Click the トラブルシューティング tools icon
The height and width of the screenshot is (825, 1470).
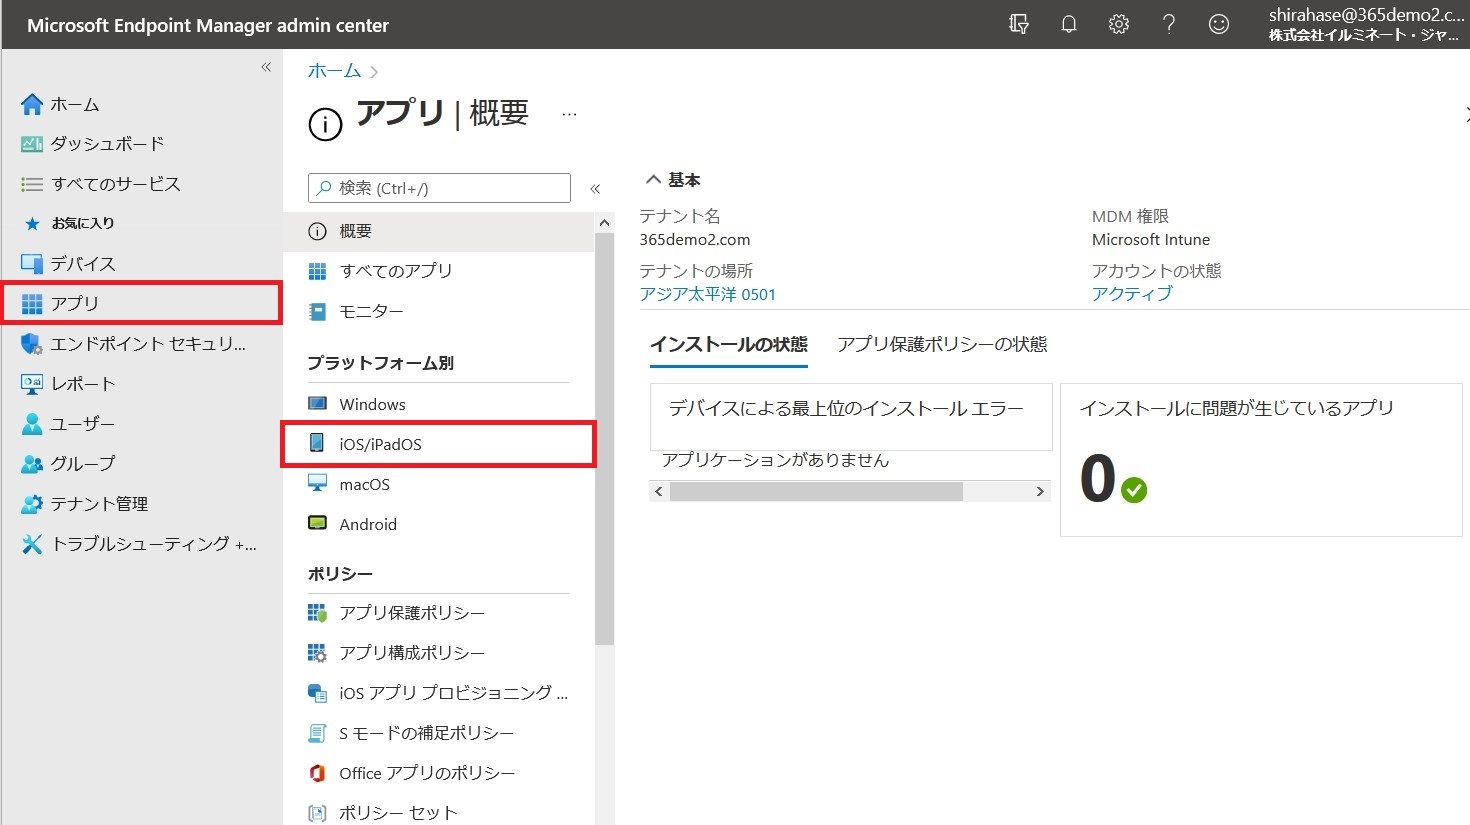point(32,544)
